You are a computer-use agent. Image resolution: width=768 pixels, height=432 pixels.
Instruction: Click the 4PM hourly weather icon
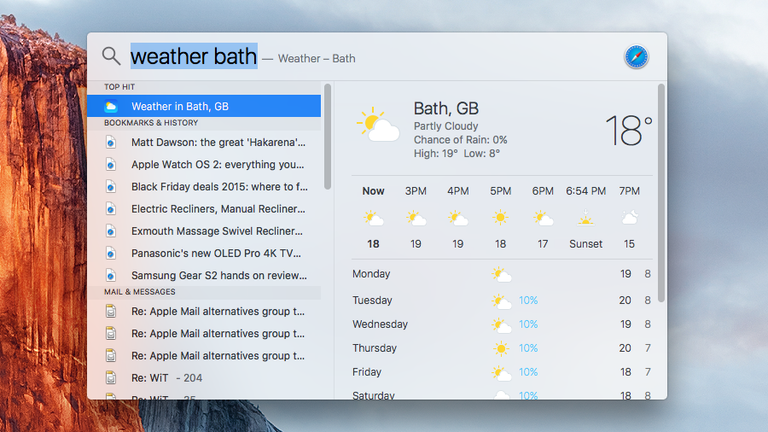pos(458,218)
